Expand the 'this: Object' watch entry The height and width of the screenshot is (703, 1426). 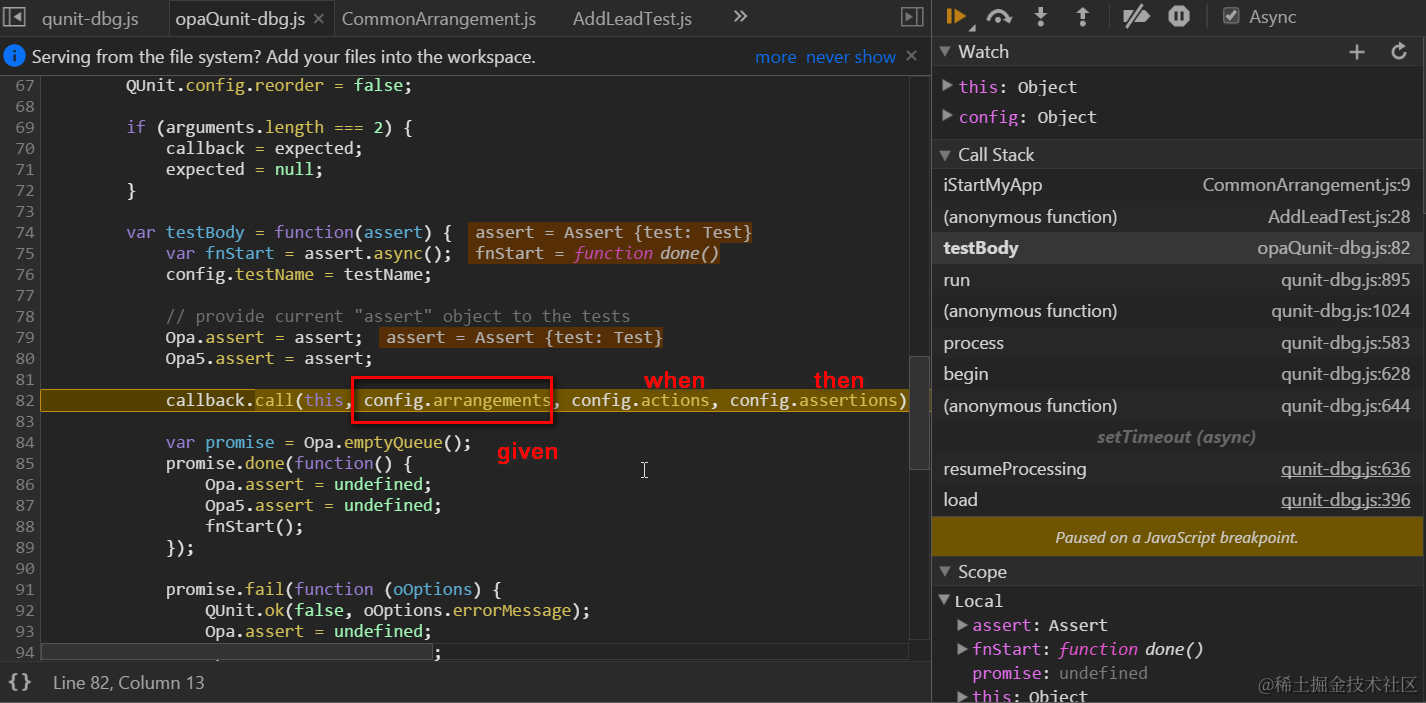pyautogui.click(x=947, y=86)
